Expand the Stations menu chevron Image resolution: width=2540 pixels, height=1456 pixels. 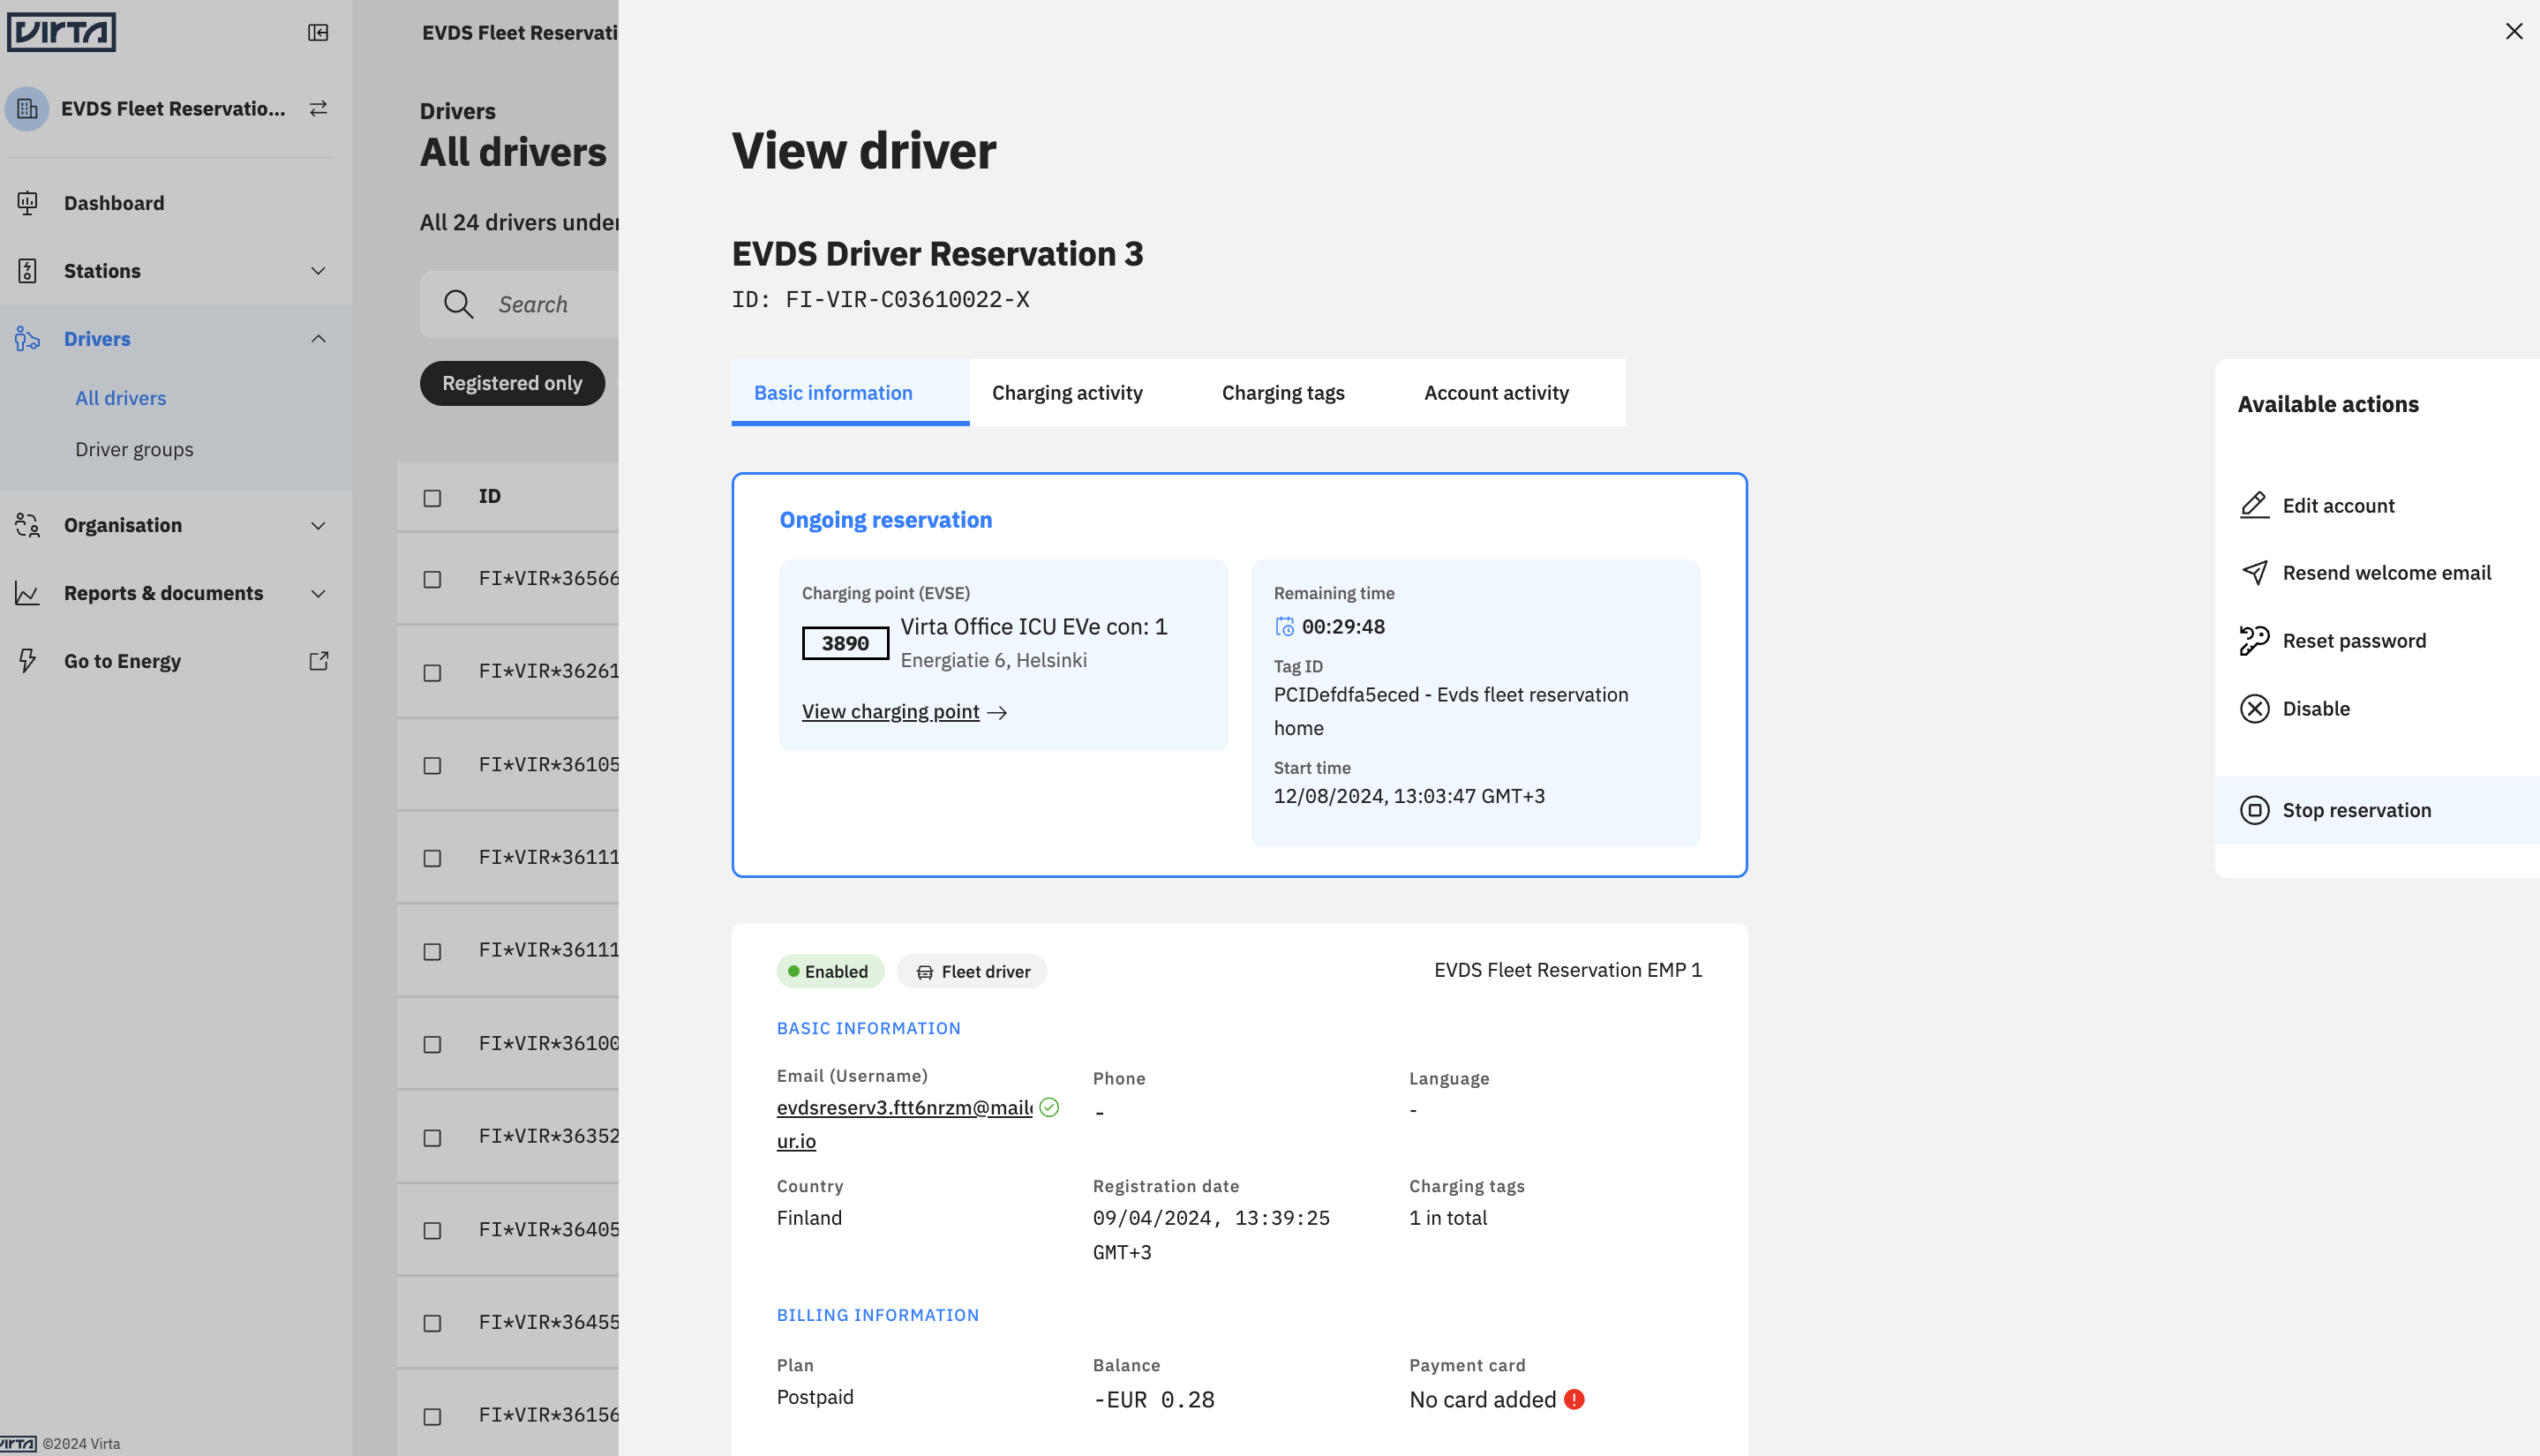[318, 271]
